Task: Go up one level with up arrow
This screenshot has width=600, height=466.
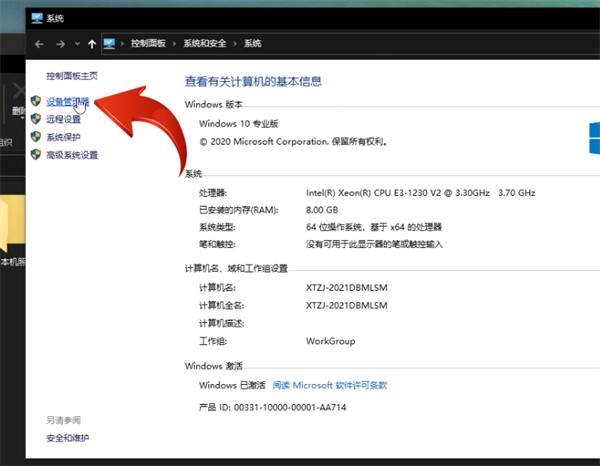Action: (92, 44)
